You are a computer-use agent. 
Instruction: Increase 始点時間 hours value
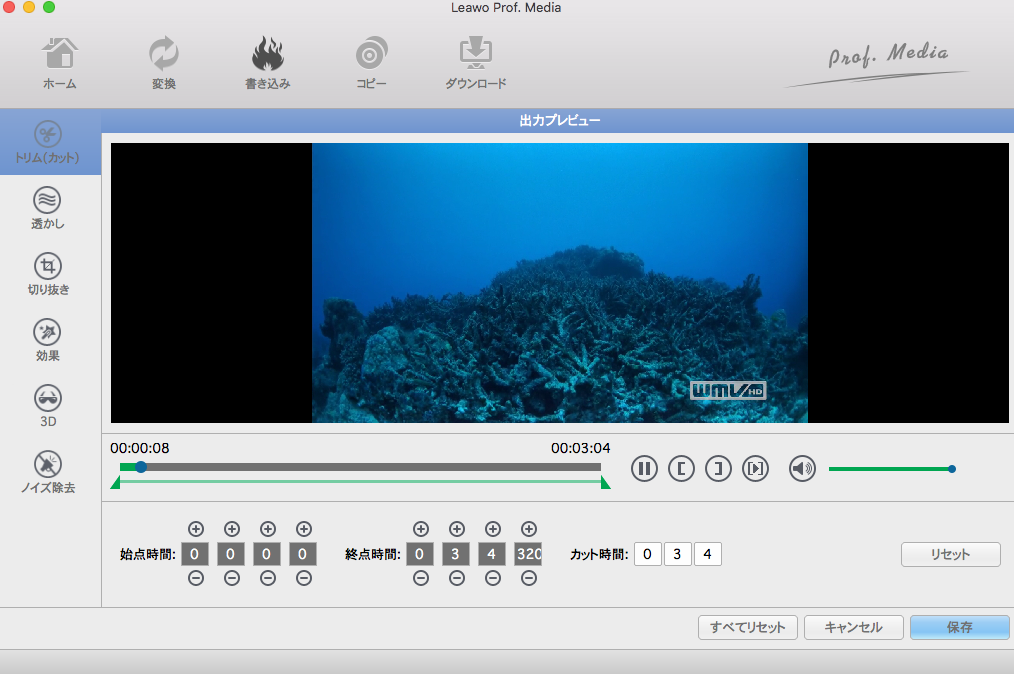coord(196,529)
